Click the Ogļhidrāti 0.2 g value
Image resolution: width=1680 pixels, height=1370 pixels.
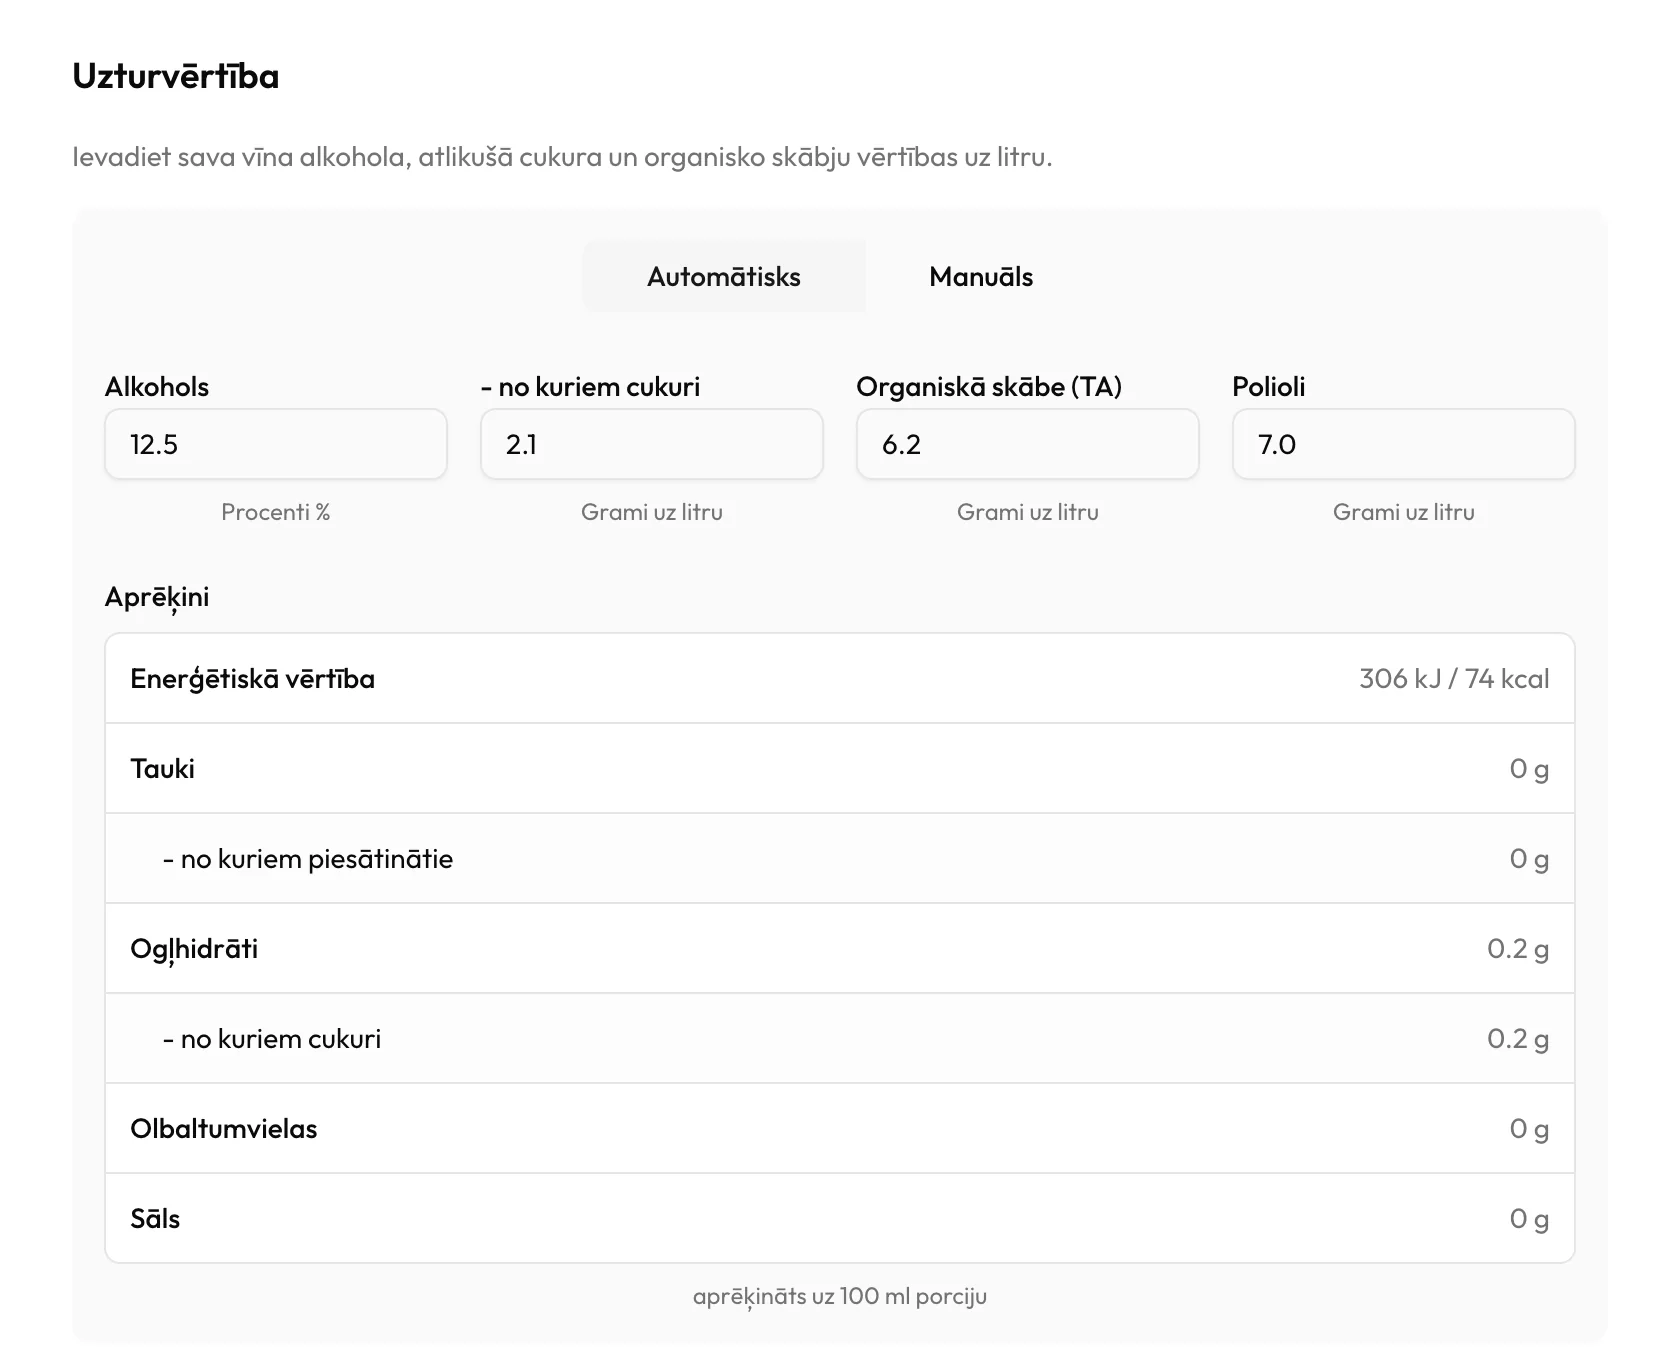pyautogui.click(x=1518, y=949)
